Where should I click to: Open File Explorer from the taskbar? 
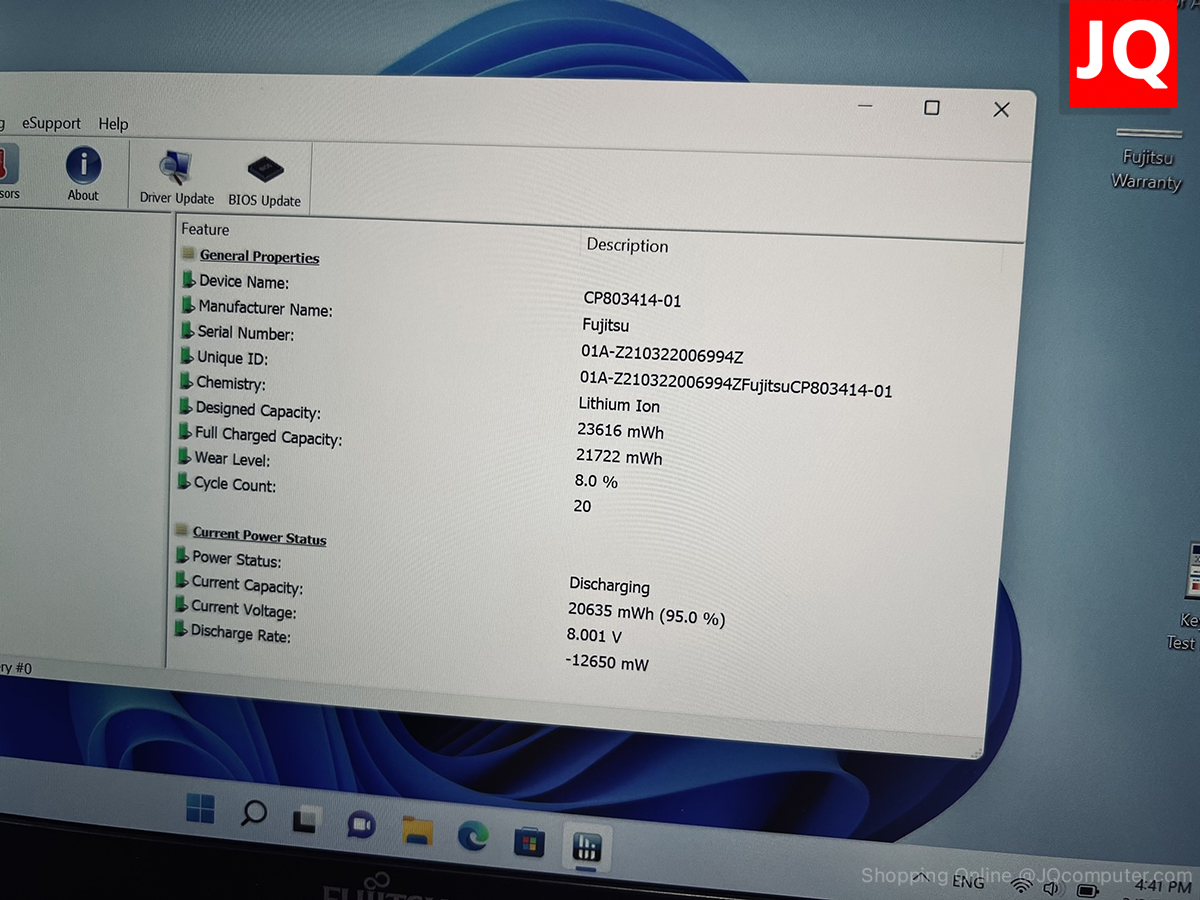[x=416, y=830]
